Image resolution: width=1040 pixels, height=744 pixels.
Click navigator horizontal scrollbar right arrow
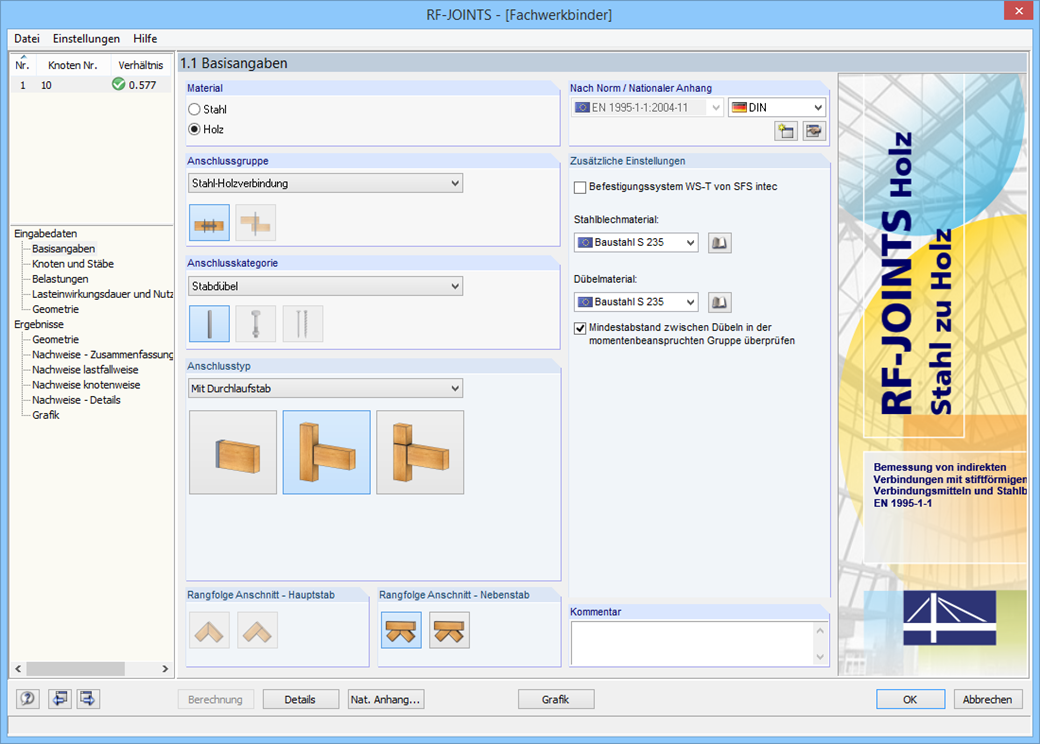[164, 669]
